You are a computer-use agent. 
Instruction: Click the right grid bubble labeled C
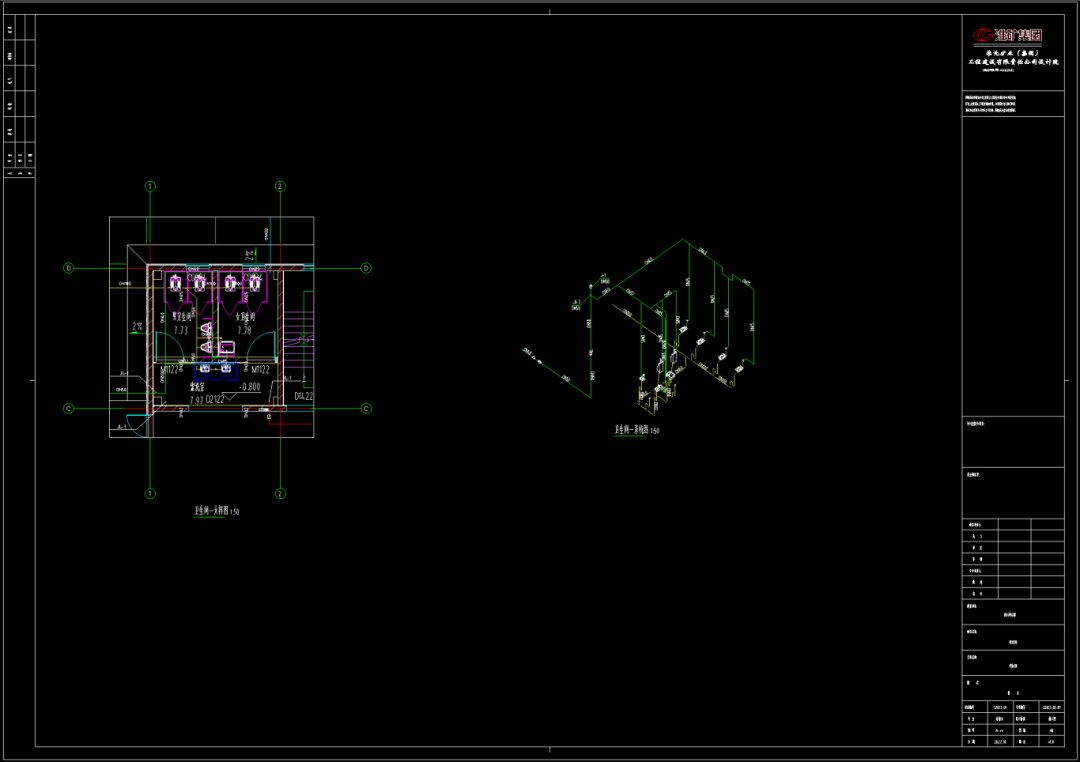366,408
